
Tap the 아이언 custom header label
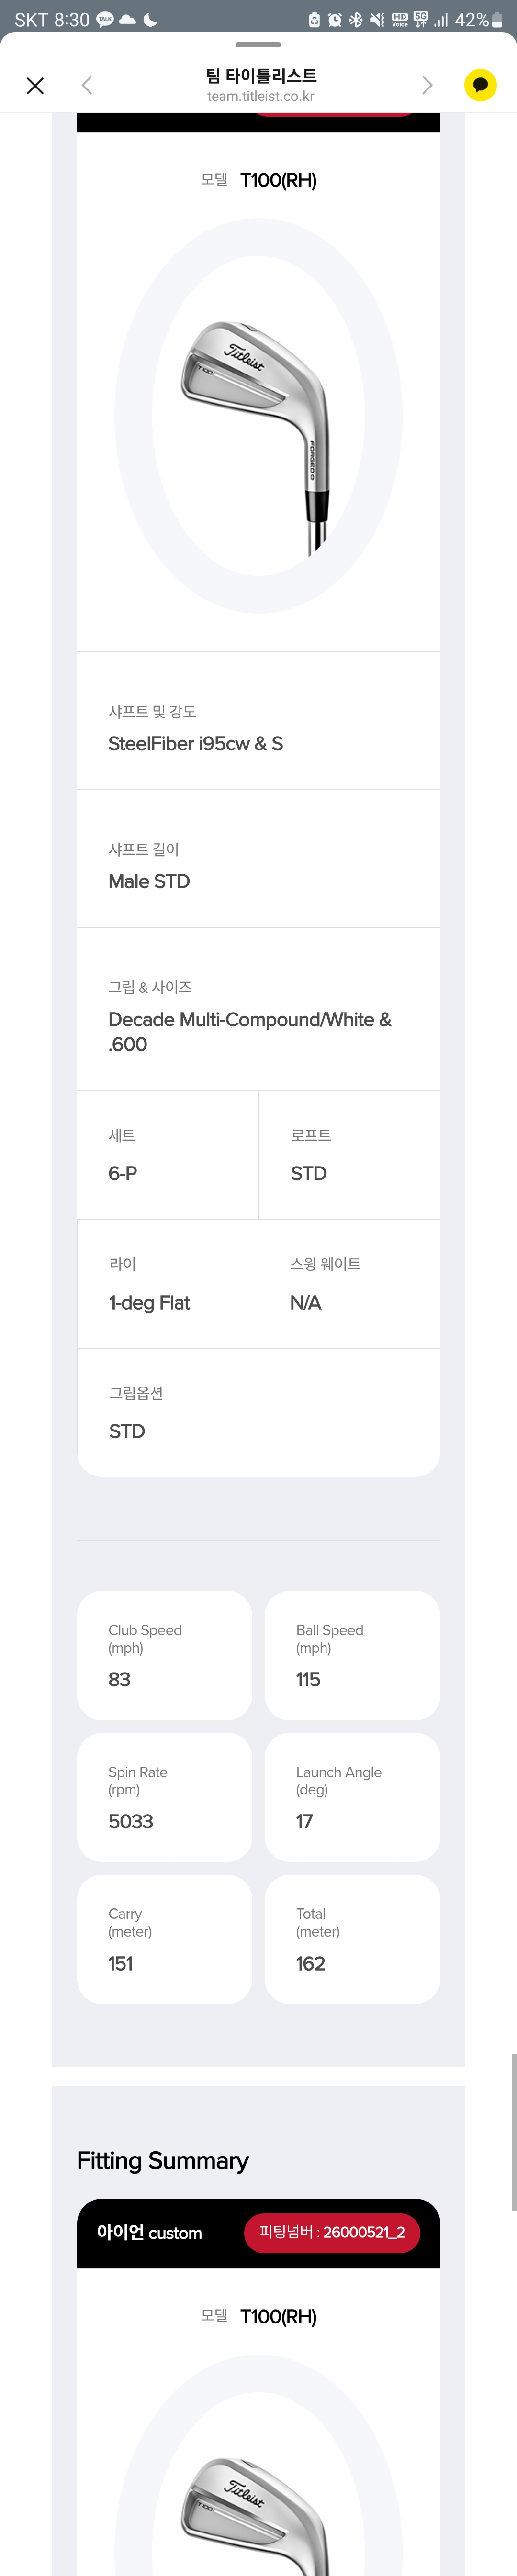150,2232
